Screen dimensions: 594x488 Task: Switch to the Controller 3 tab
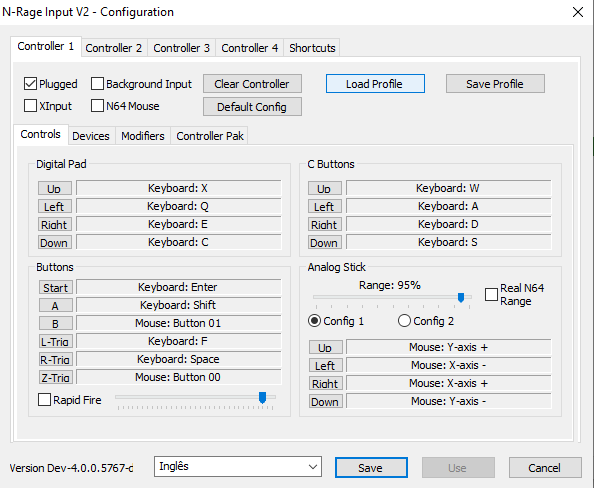point(181,48)
